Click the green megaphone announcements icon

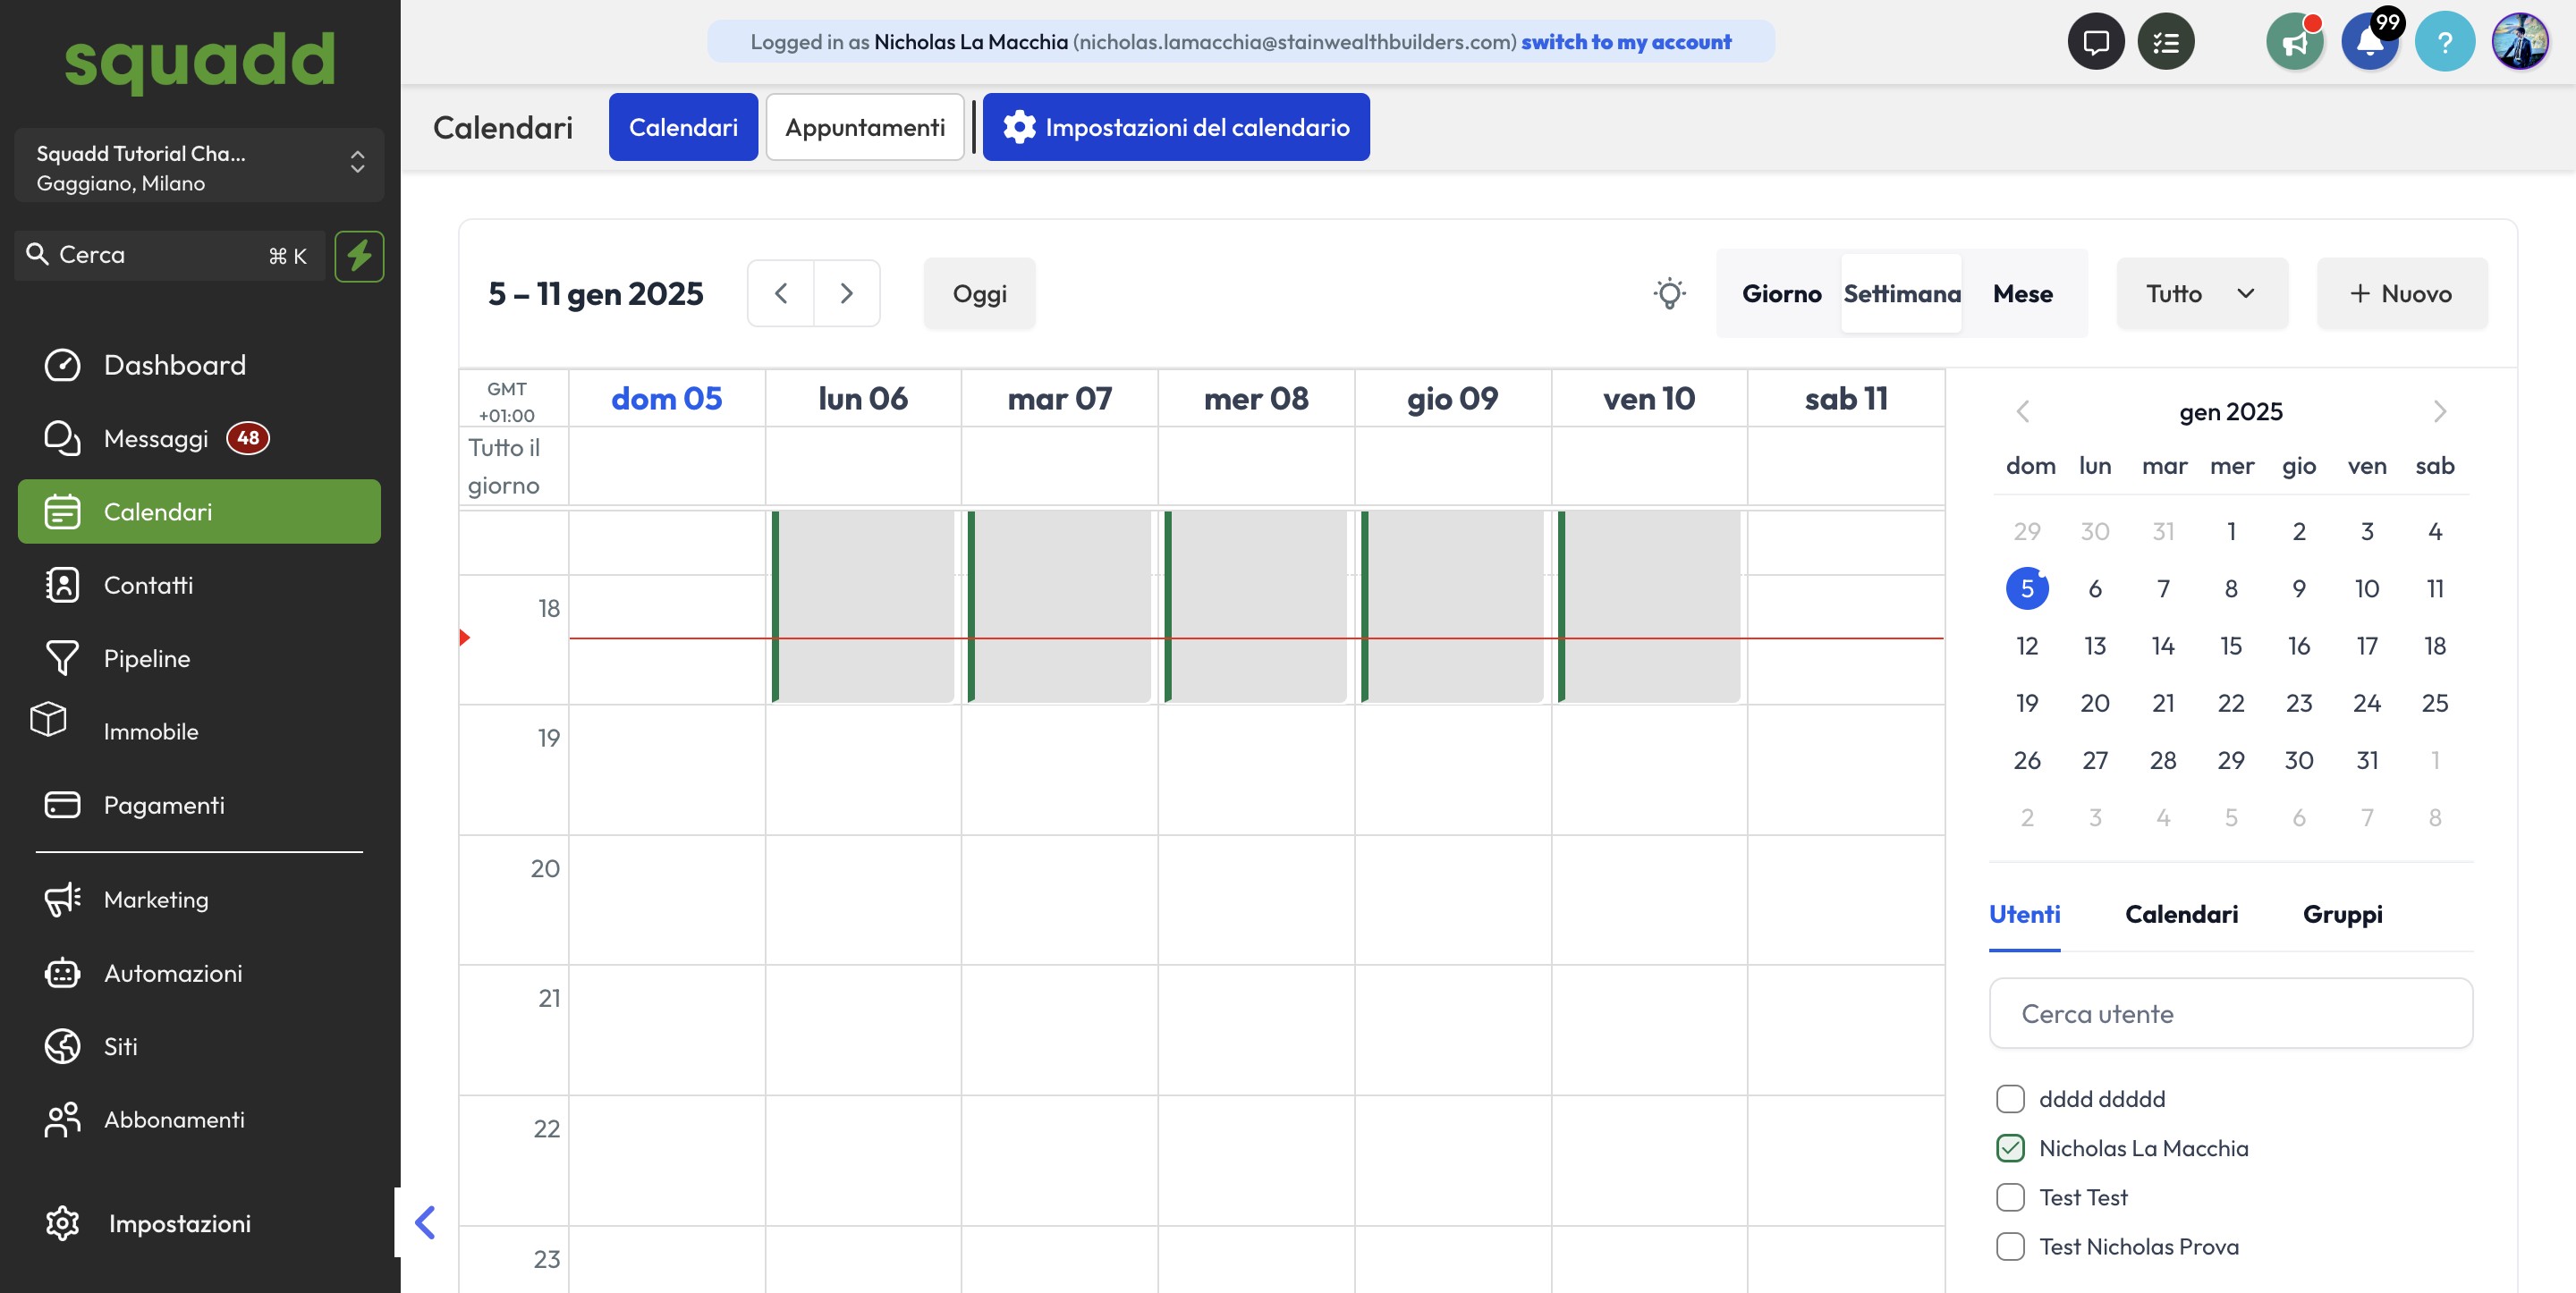2294,42
